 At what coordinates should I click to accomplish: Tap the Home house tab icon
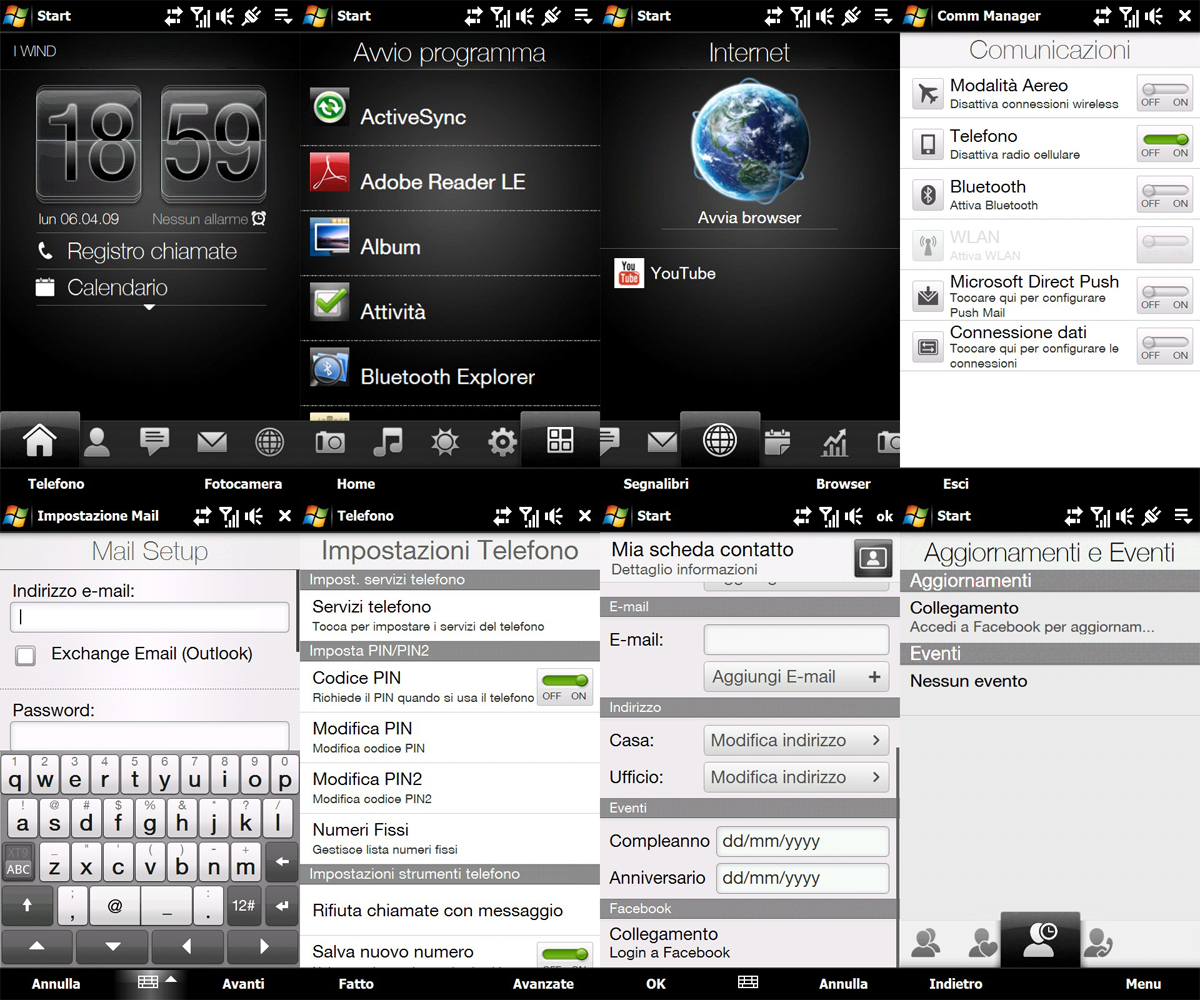[40, 440]
